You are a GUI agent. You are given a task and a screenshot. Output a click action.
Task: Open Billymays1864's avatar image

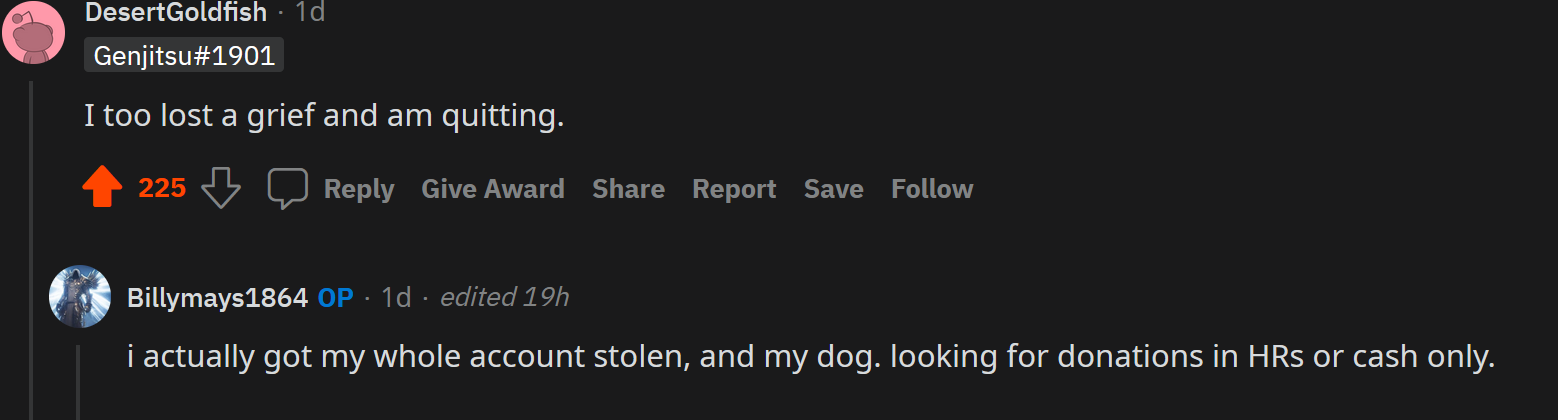80,297
